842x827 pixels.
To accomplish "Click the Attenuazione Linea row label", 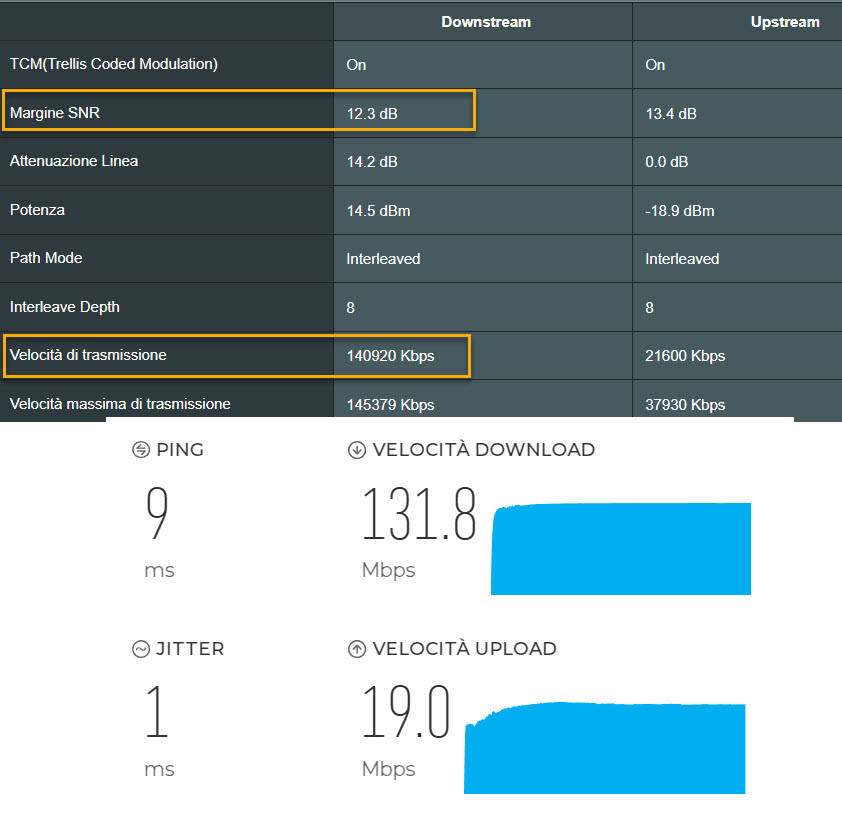I will (74, 161).
